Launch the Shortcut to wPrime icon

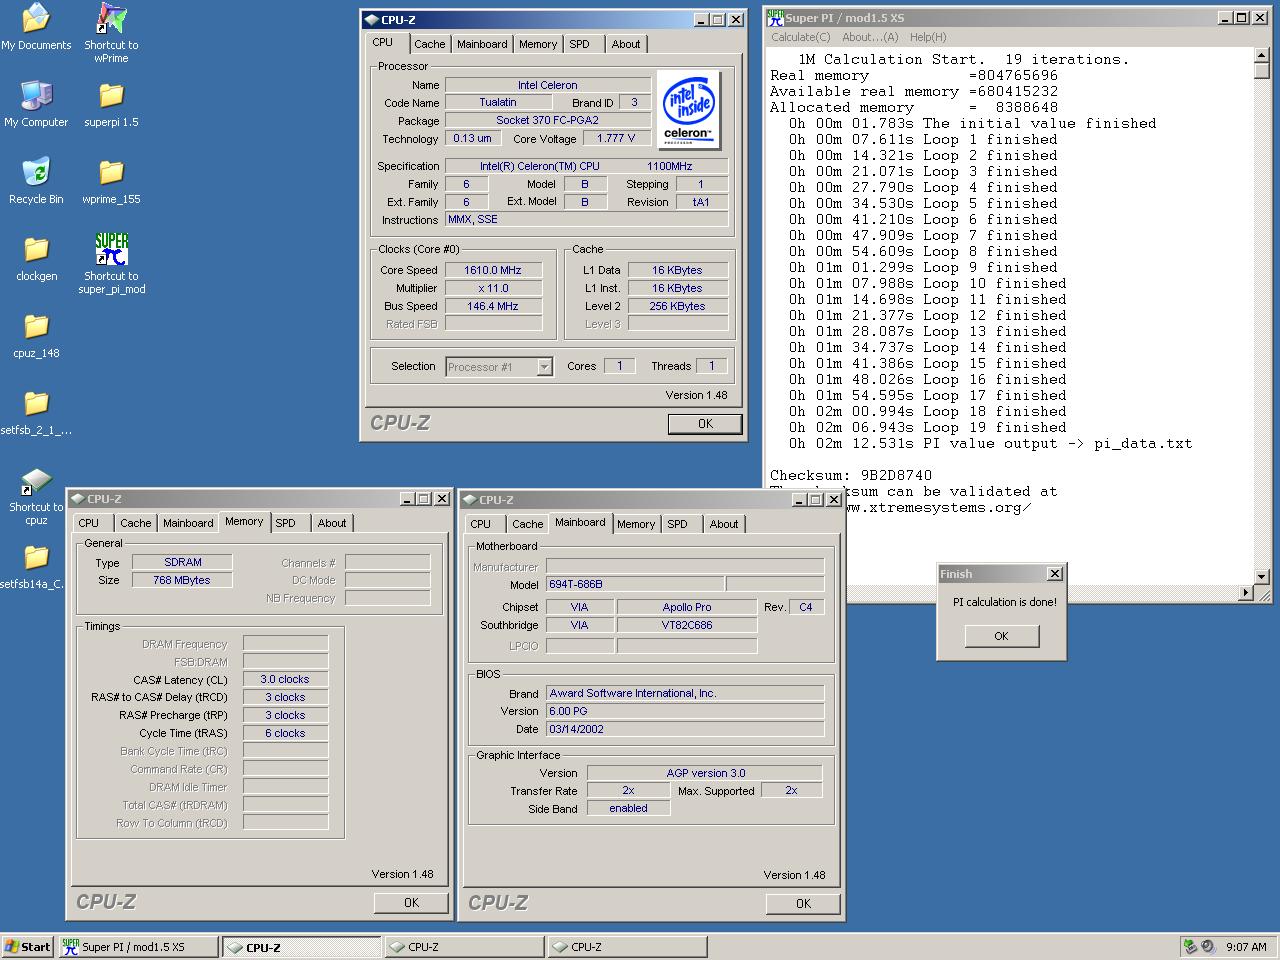(111, 18)
